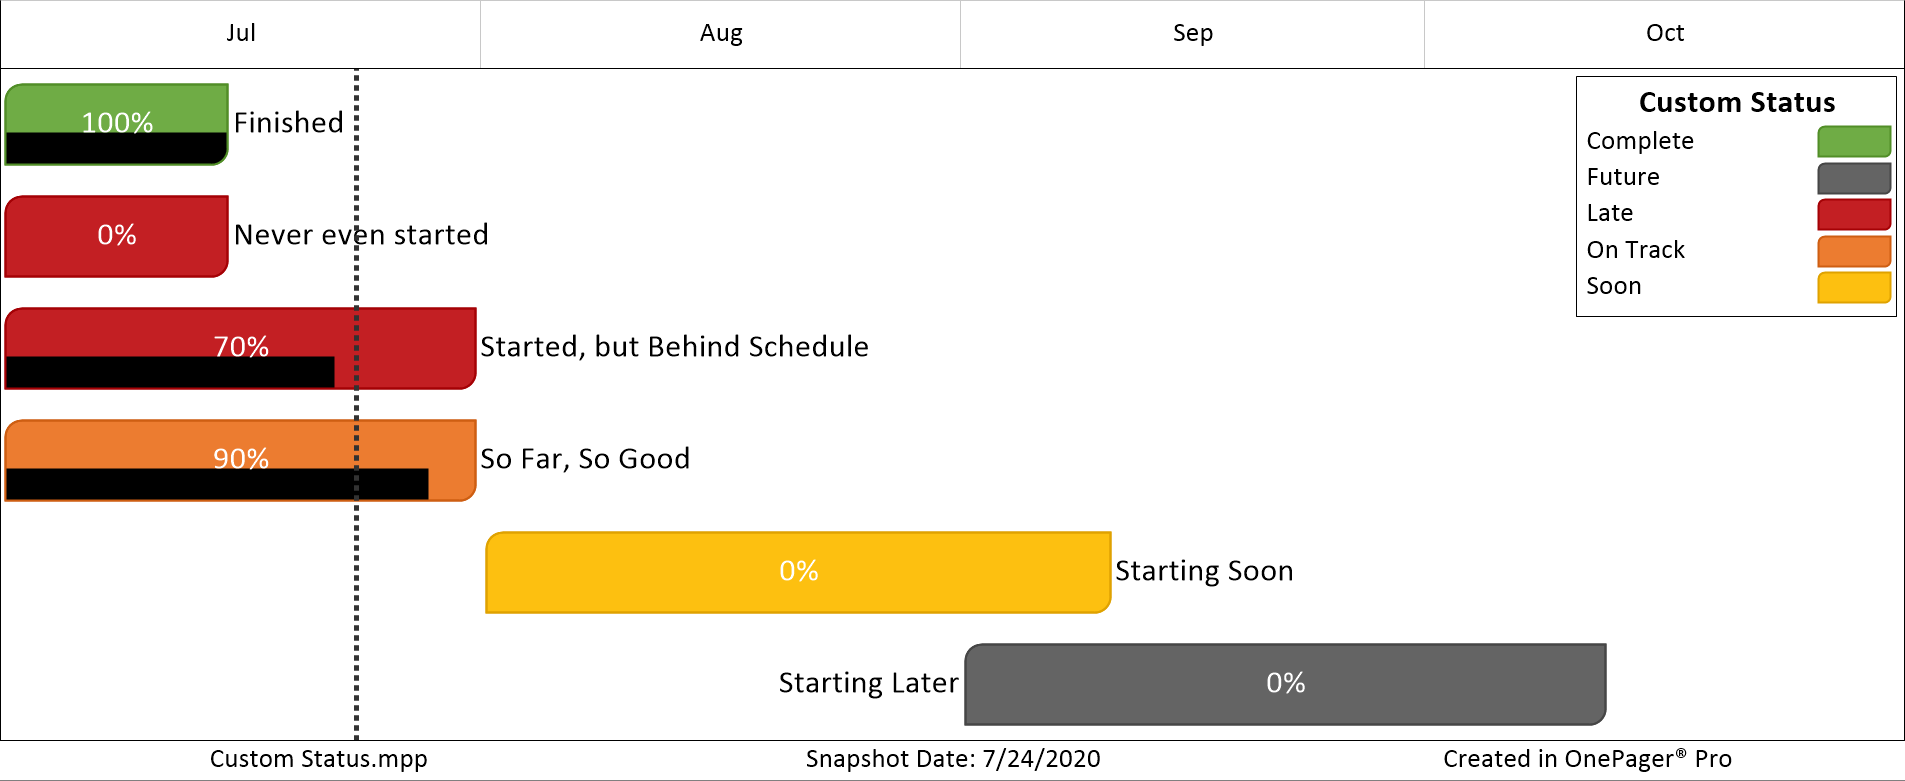Click the Oct month header

click(x=1665, y=34)
